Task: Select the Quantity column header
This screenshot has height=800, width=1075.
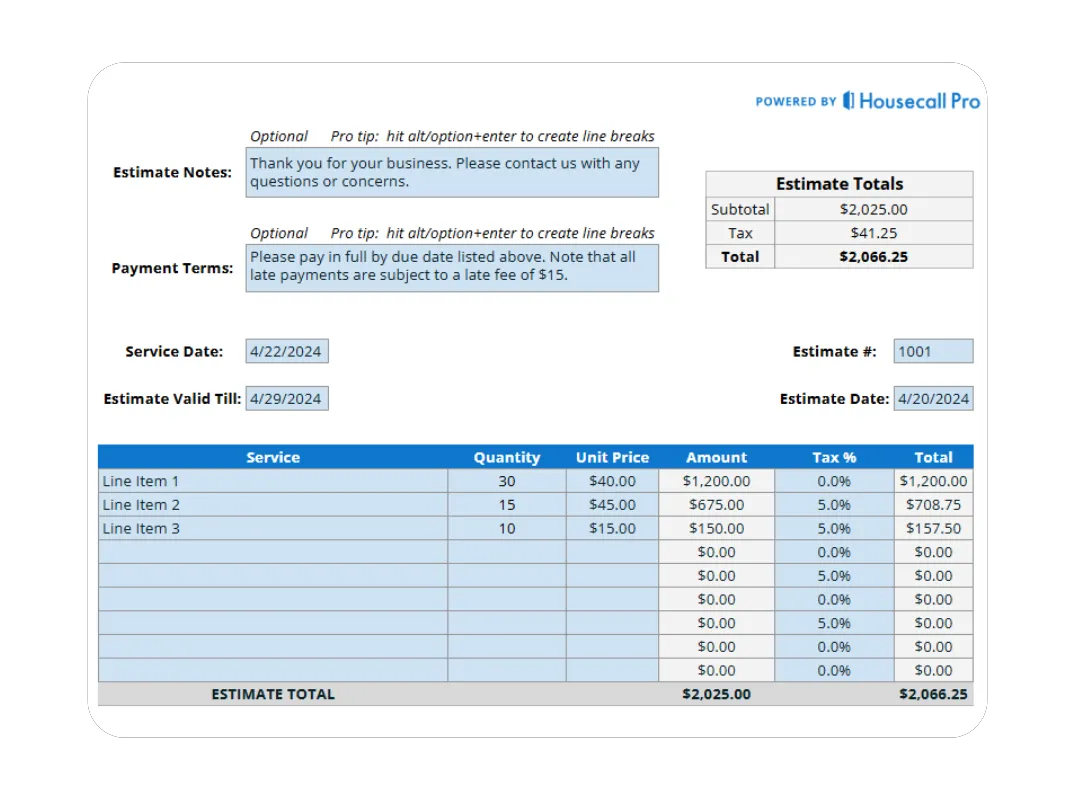Action: [507, 457]
